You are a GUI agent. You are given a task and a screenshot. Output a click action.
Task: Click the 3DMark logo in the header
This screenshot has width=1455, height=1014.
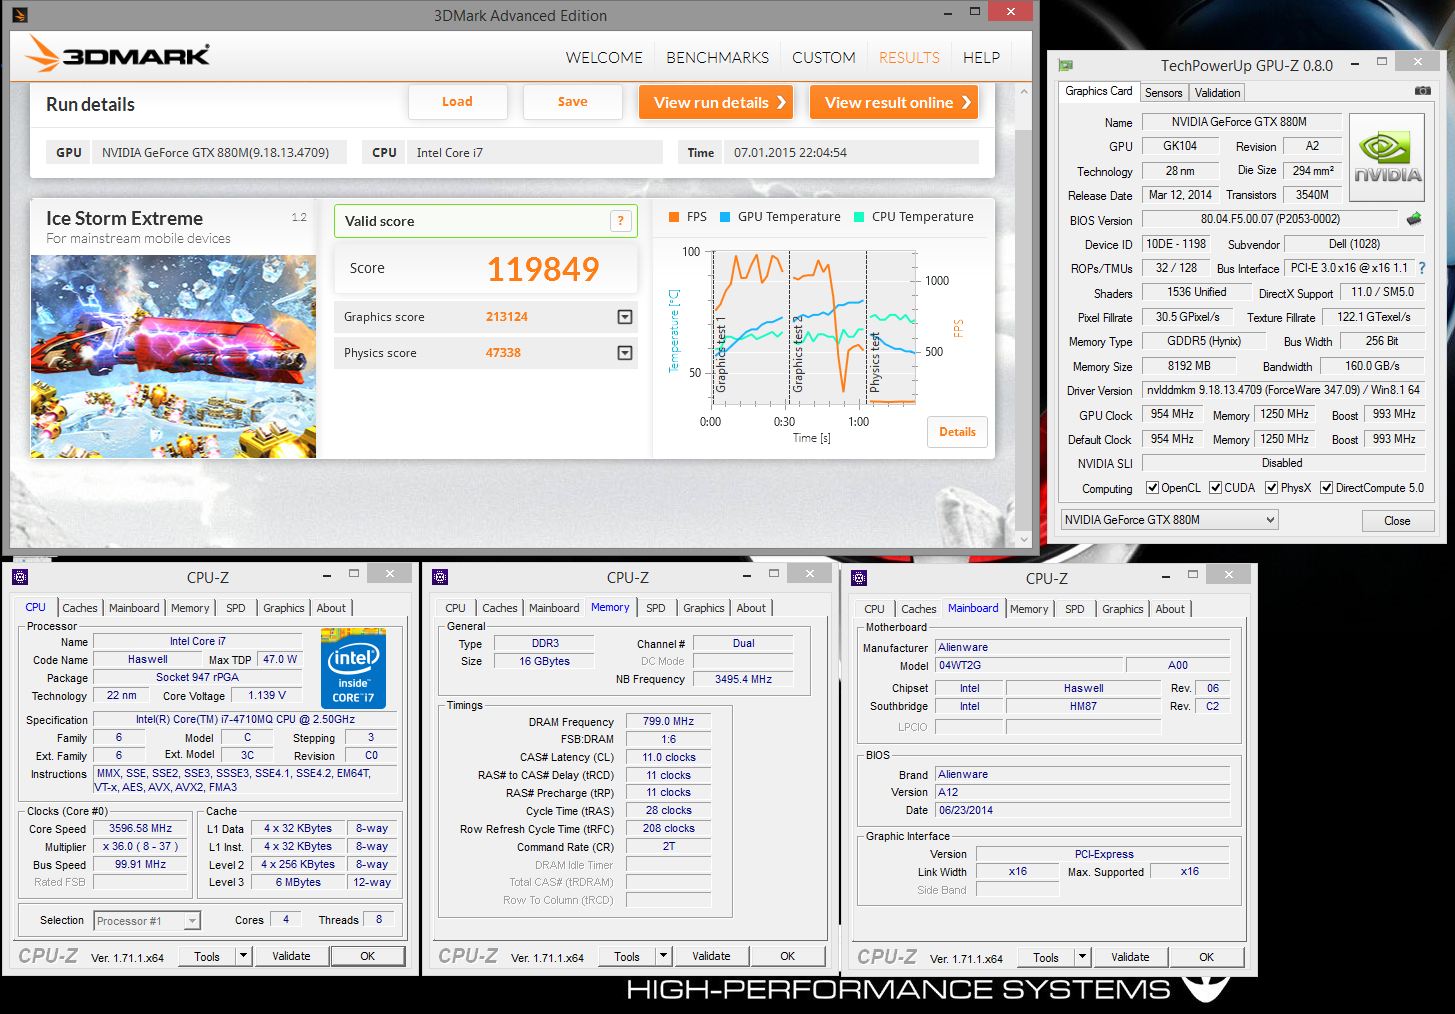tap(118, 54)
